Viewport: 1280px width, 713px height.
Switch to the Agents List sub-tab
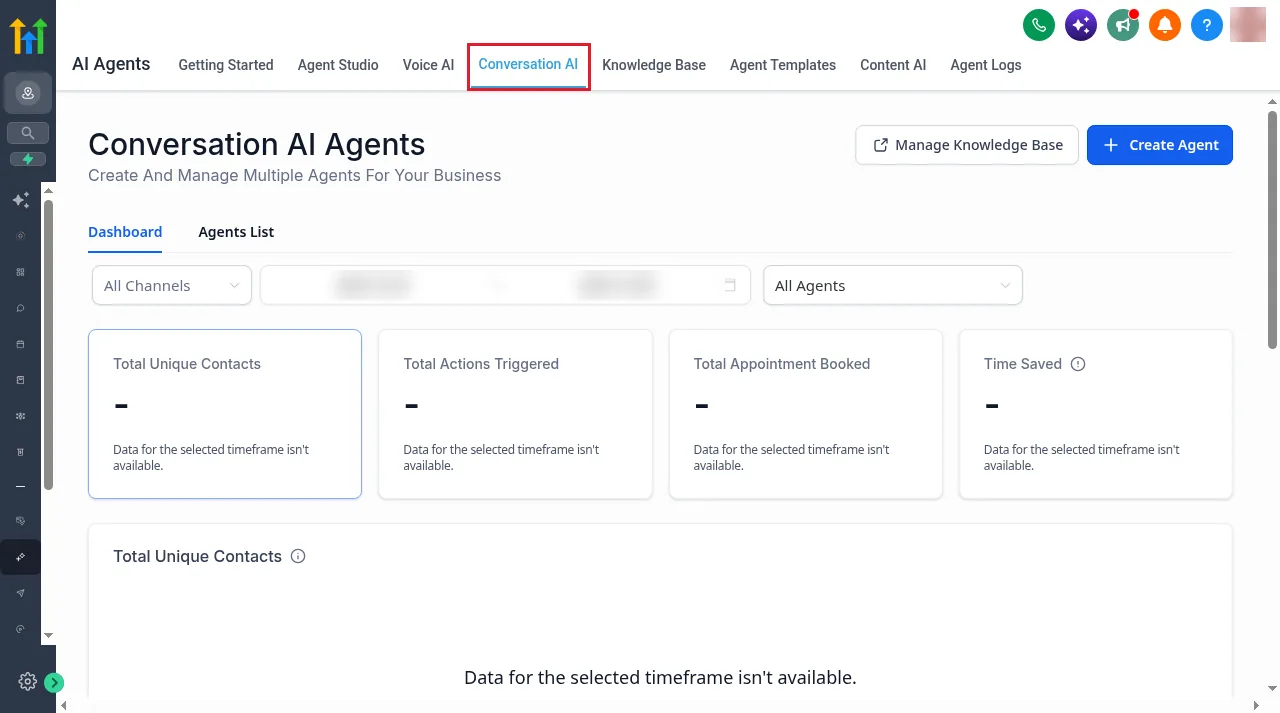[x=236, y=232]
